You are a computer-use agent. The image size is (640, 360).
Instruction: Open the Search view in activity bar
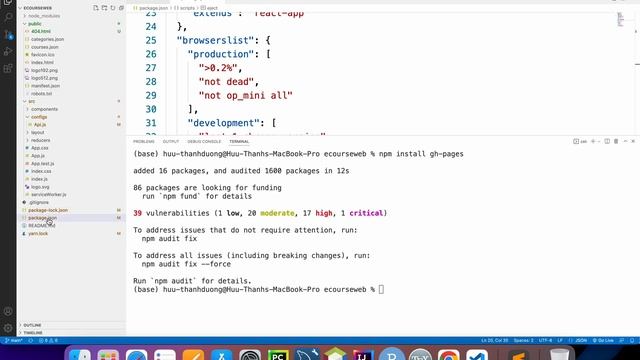tap(8, 17)
